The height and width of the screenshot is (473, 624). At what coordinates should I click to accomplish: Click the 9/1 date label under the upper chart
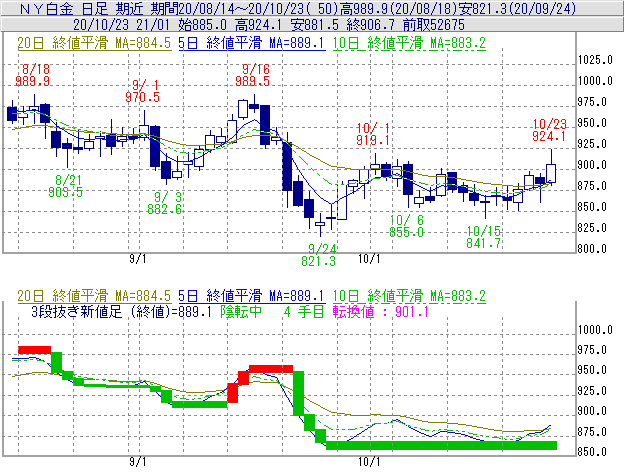[138, 259]
